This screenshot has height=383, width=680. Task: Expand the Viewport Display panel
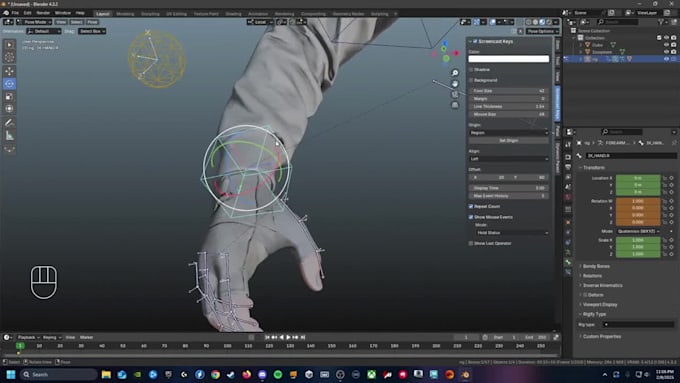(599, 304)
